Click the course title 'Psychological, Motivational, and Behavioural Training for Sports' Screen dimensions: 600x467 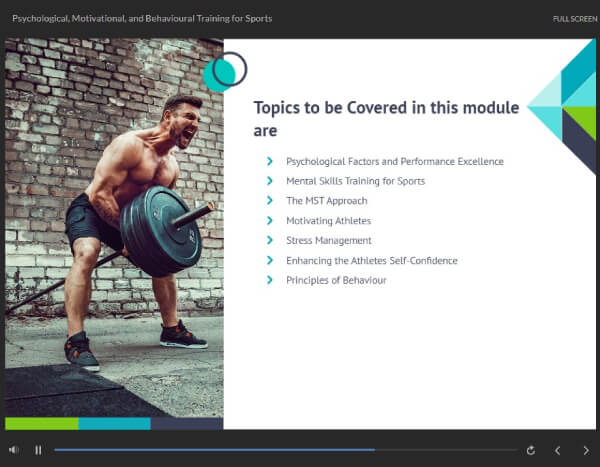click(x=142, y=18)
